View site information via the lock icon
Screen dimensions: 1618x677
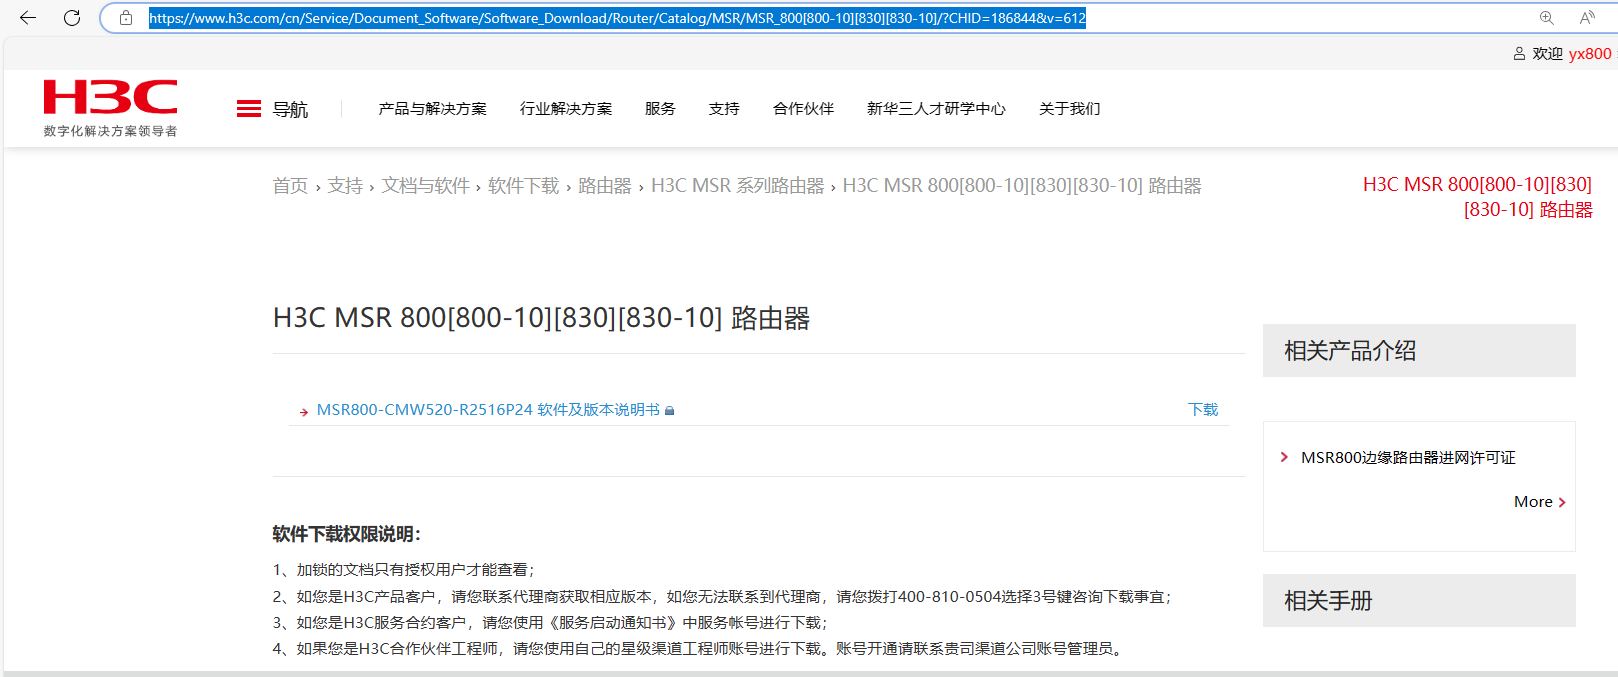pyautogui.click(x=126, y=18)
